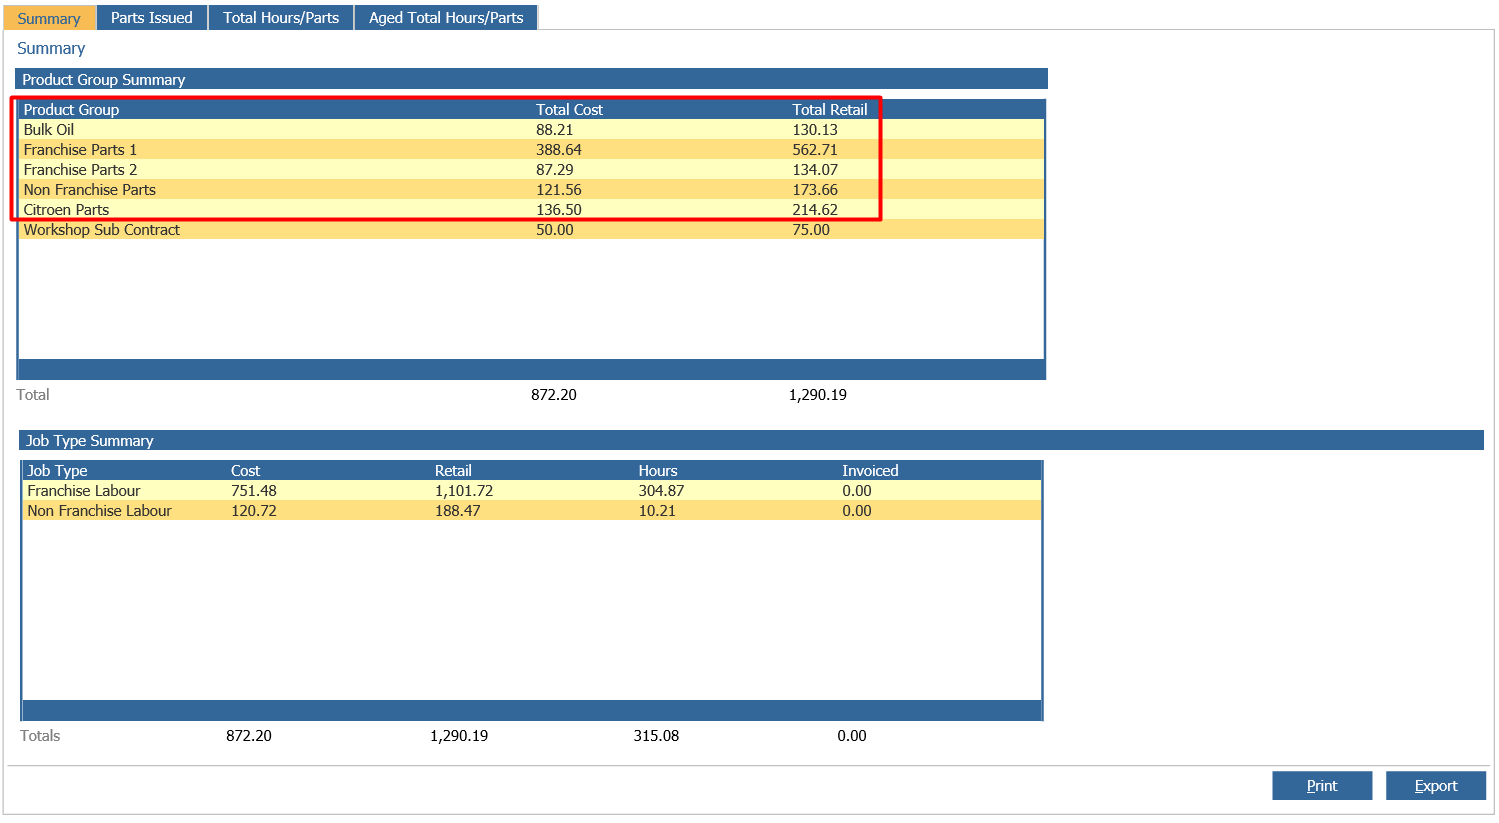Image resolution: width=1499 pixels, height=823 pixels.
Task: Click Non Franchise Labour cost 120.72
Action: pyautogui.click(x=254, y=511)
